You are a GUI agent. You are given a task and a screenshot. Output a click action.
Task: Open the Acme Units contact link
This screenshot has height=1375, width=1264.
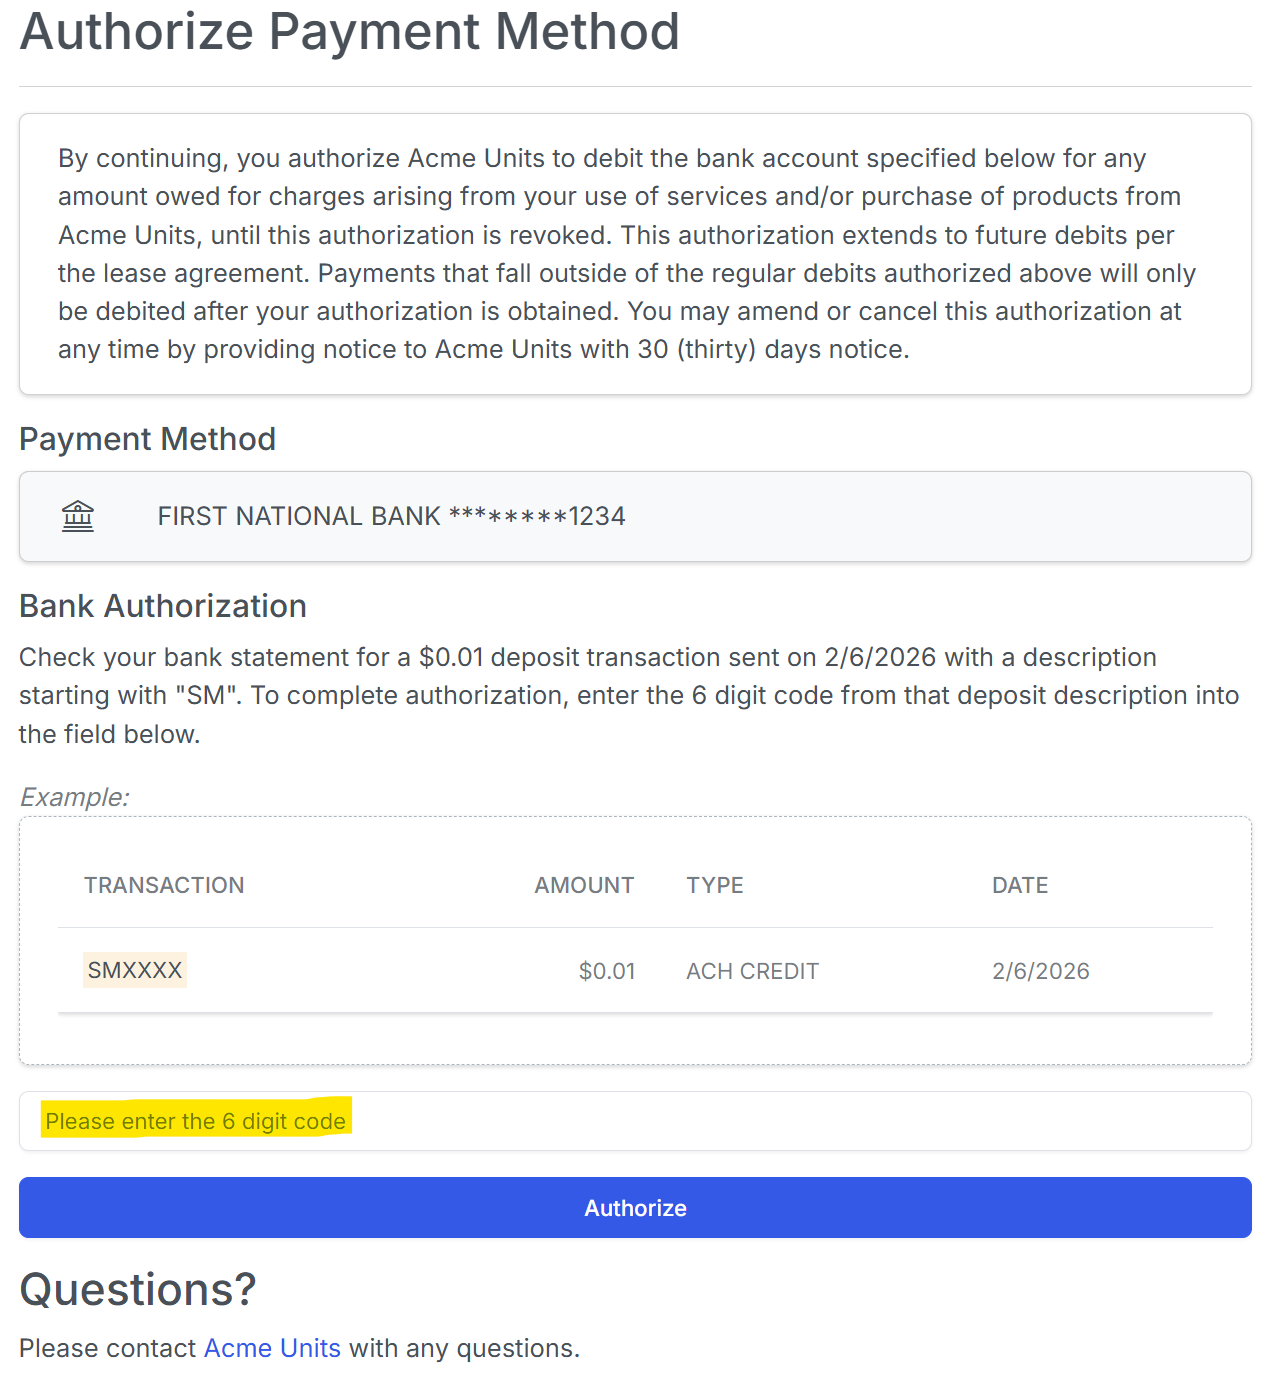[272, 1348]
